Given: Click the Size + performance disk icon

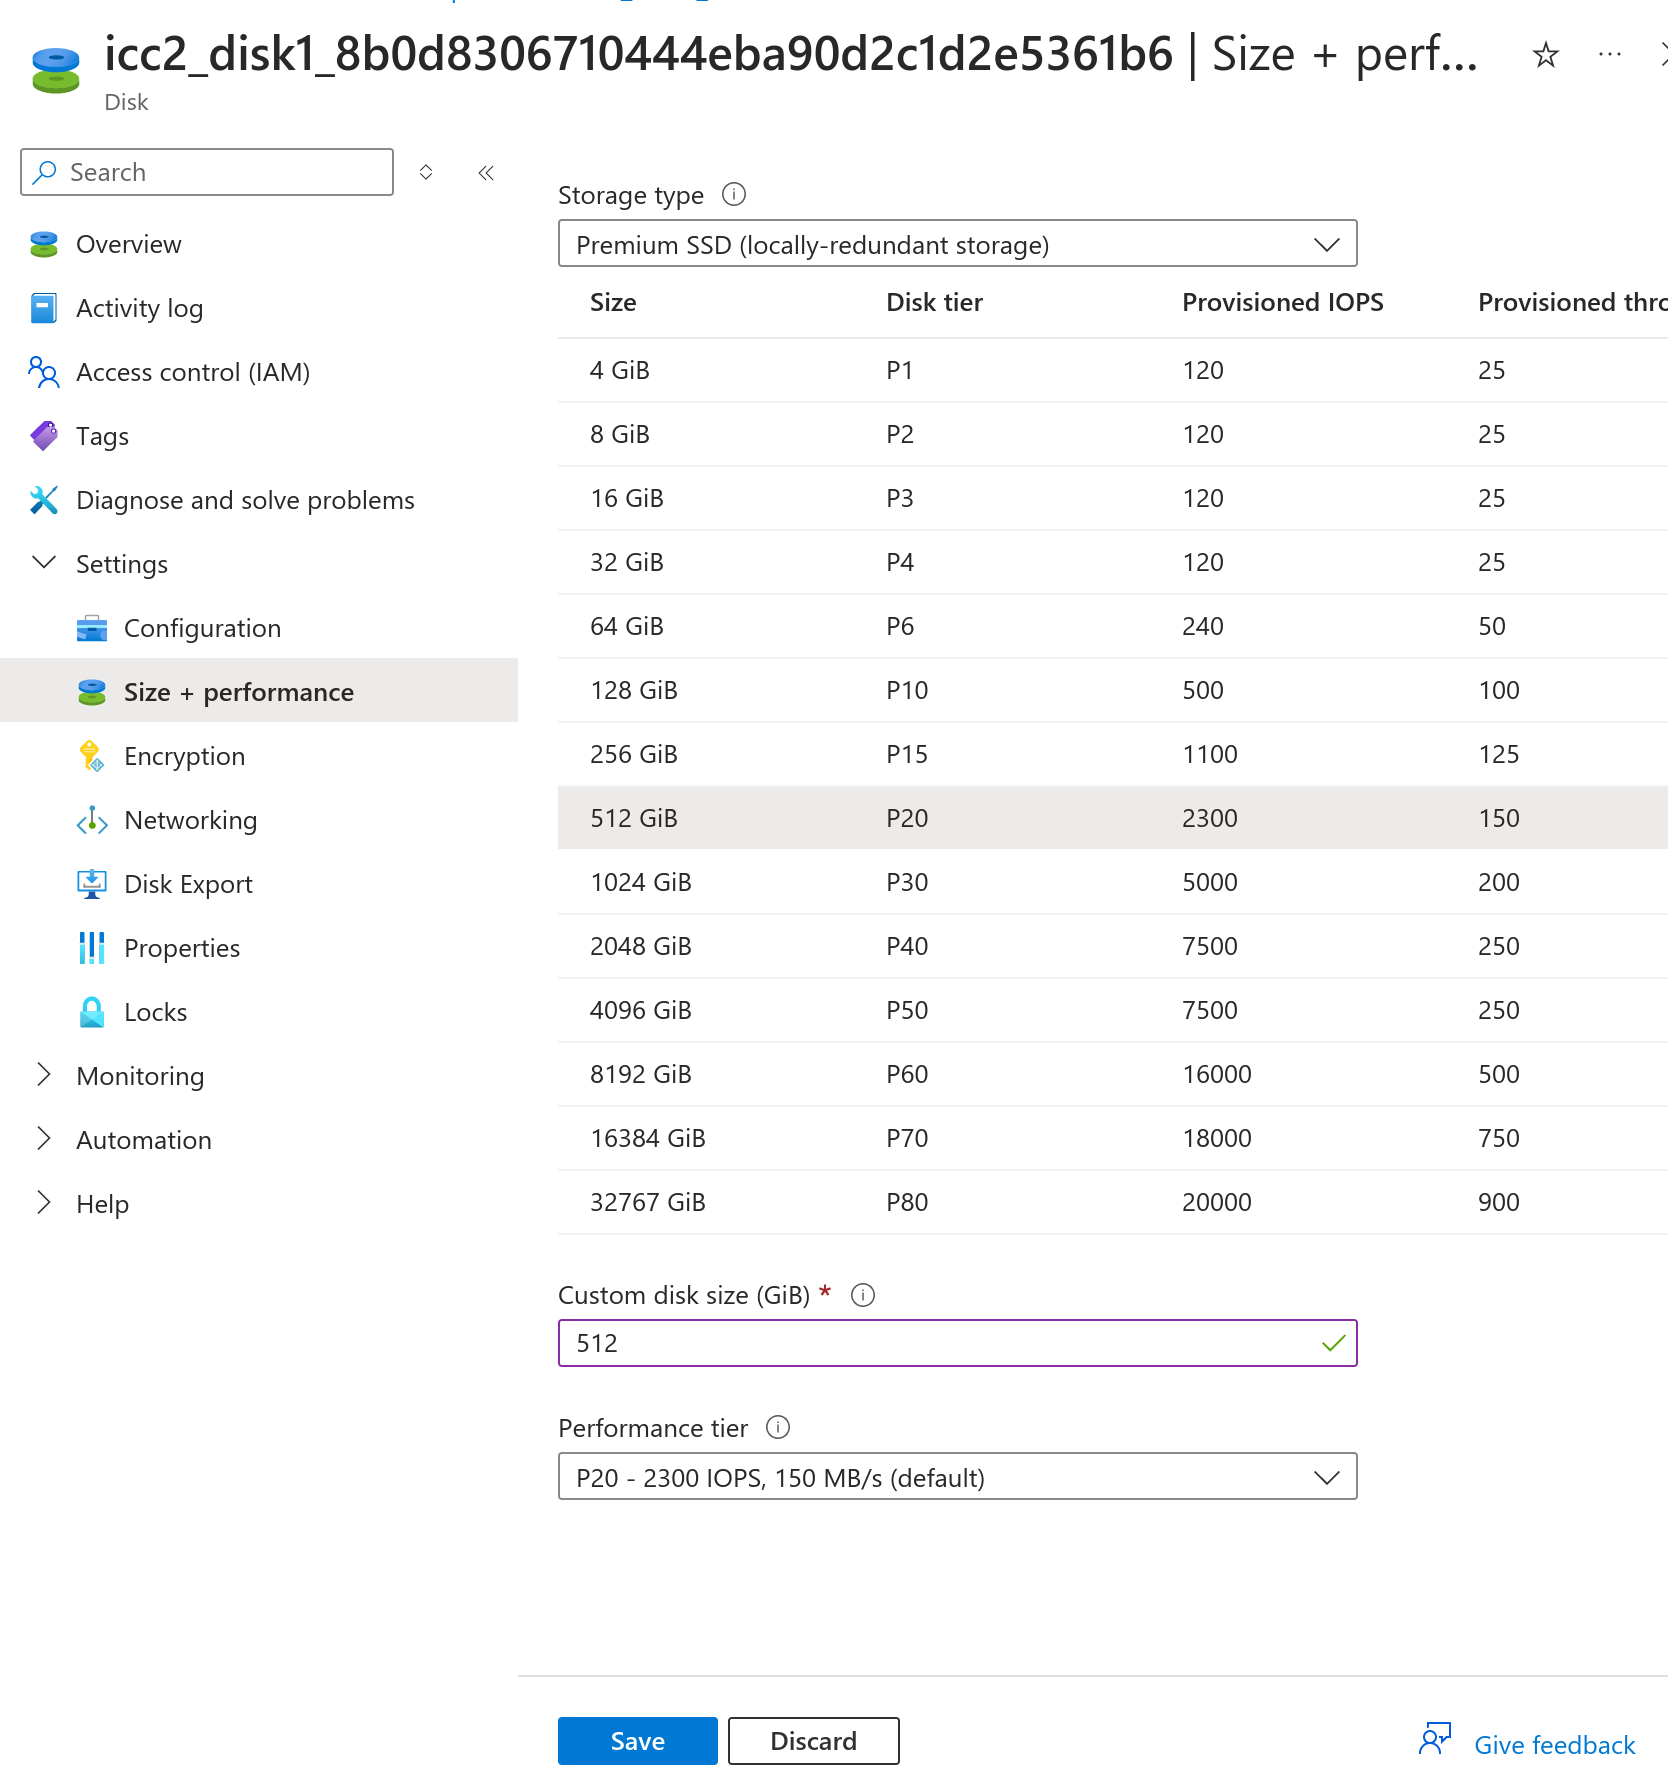Looking at the screenshot, I should pos(92,692).
